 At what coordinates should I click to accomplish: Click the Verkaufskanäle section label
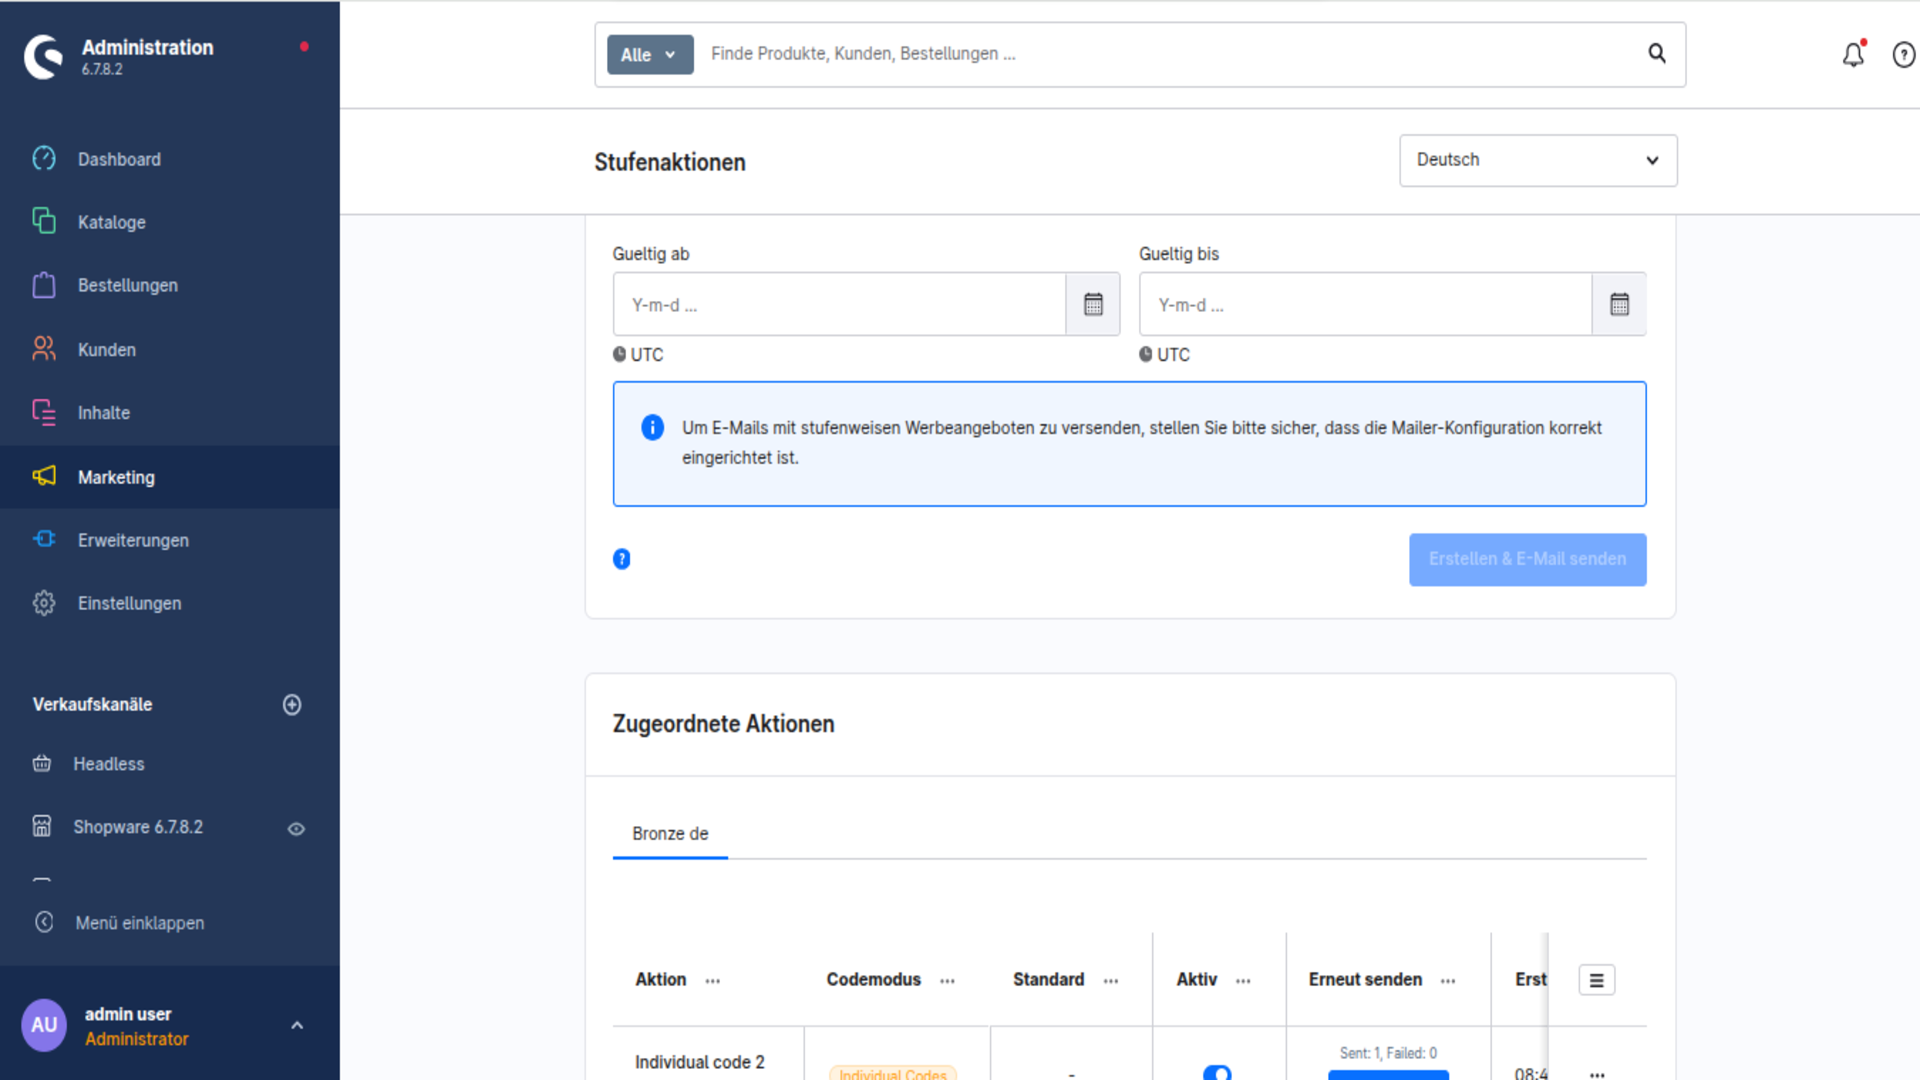[x=92, y=705]
